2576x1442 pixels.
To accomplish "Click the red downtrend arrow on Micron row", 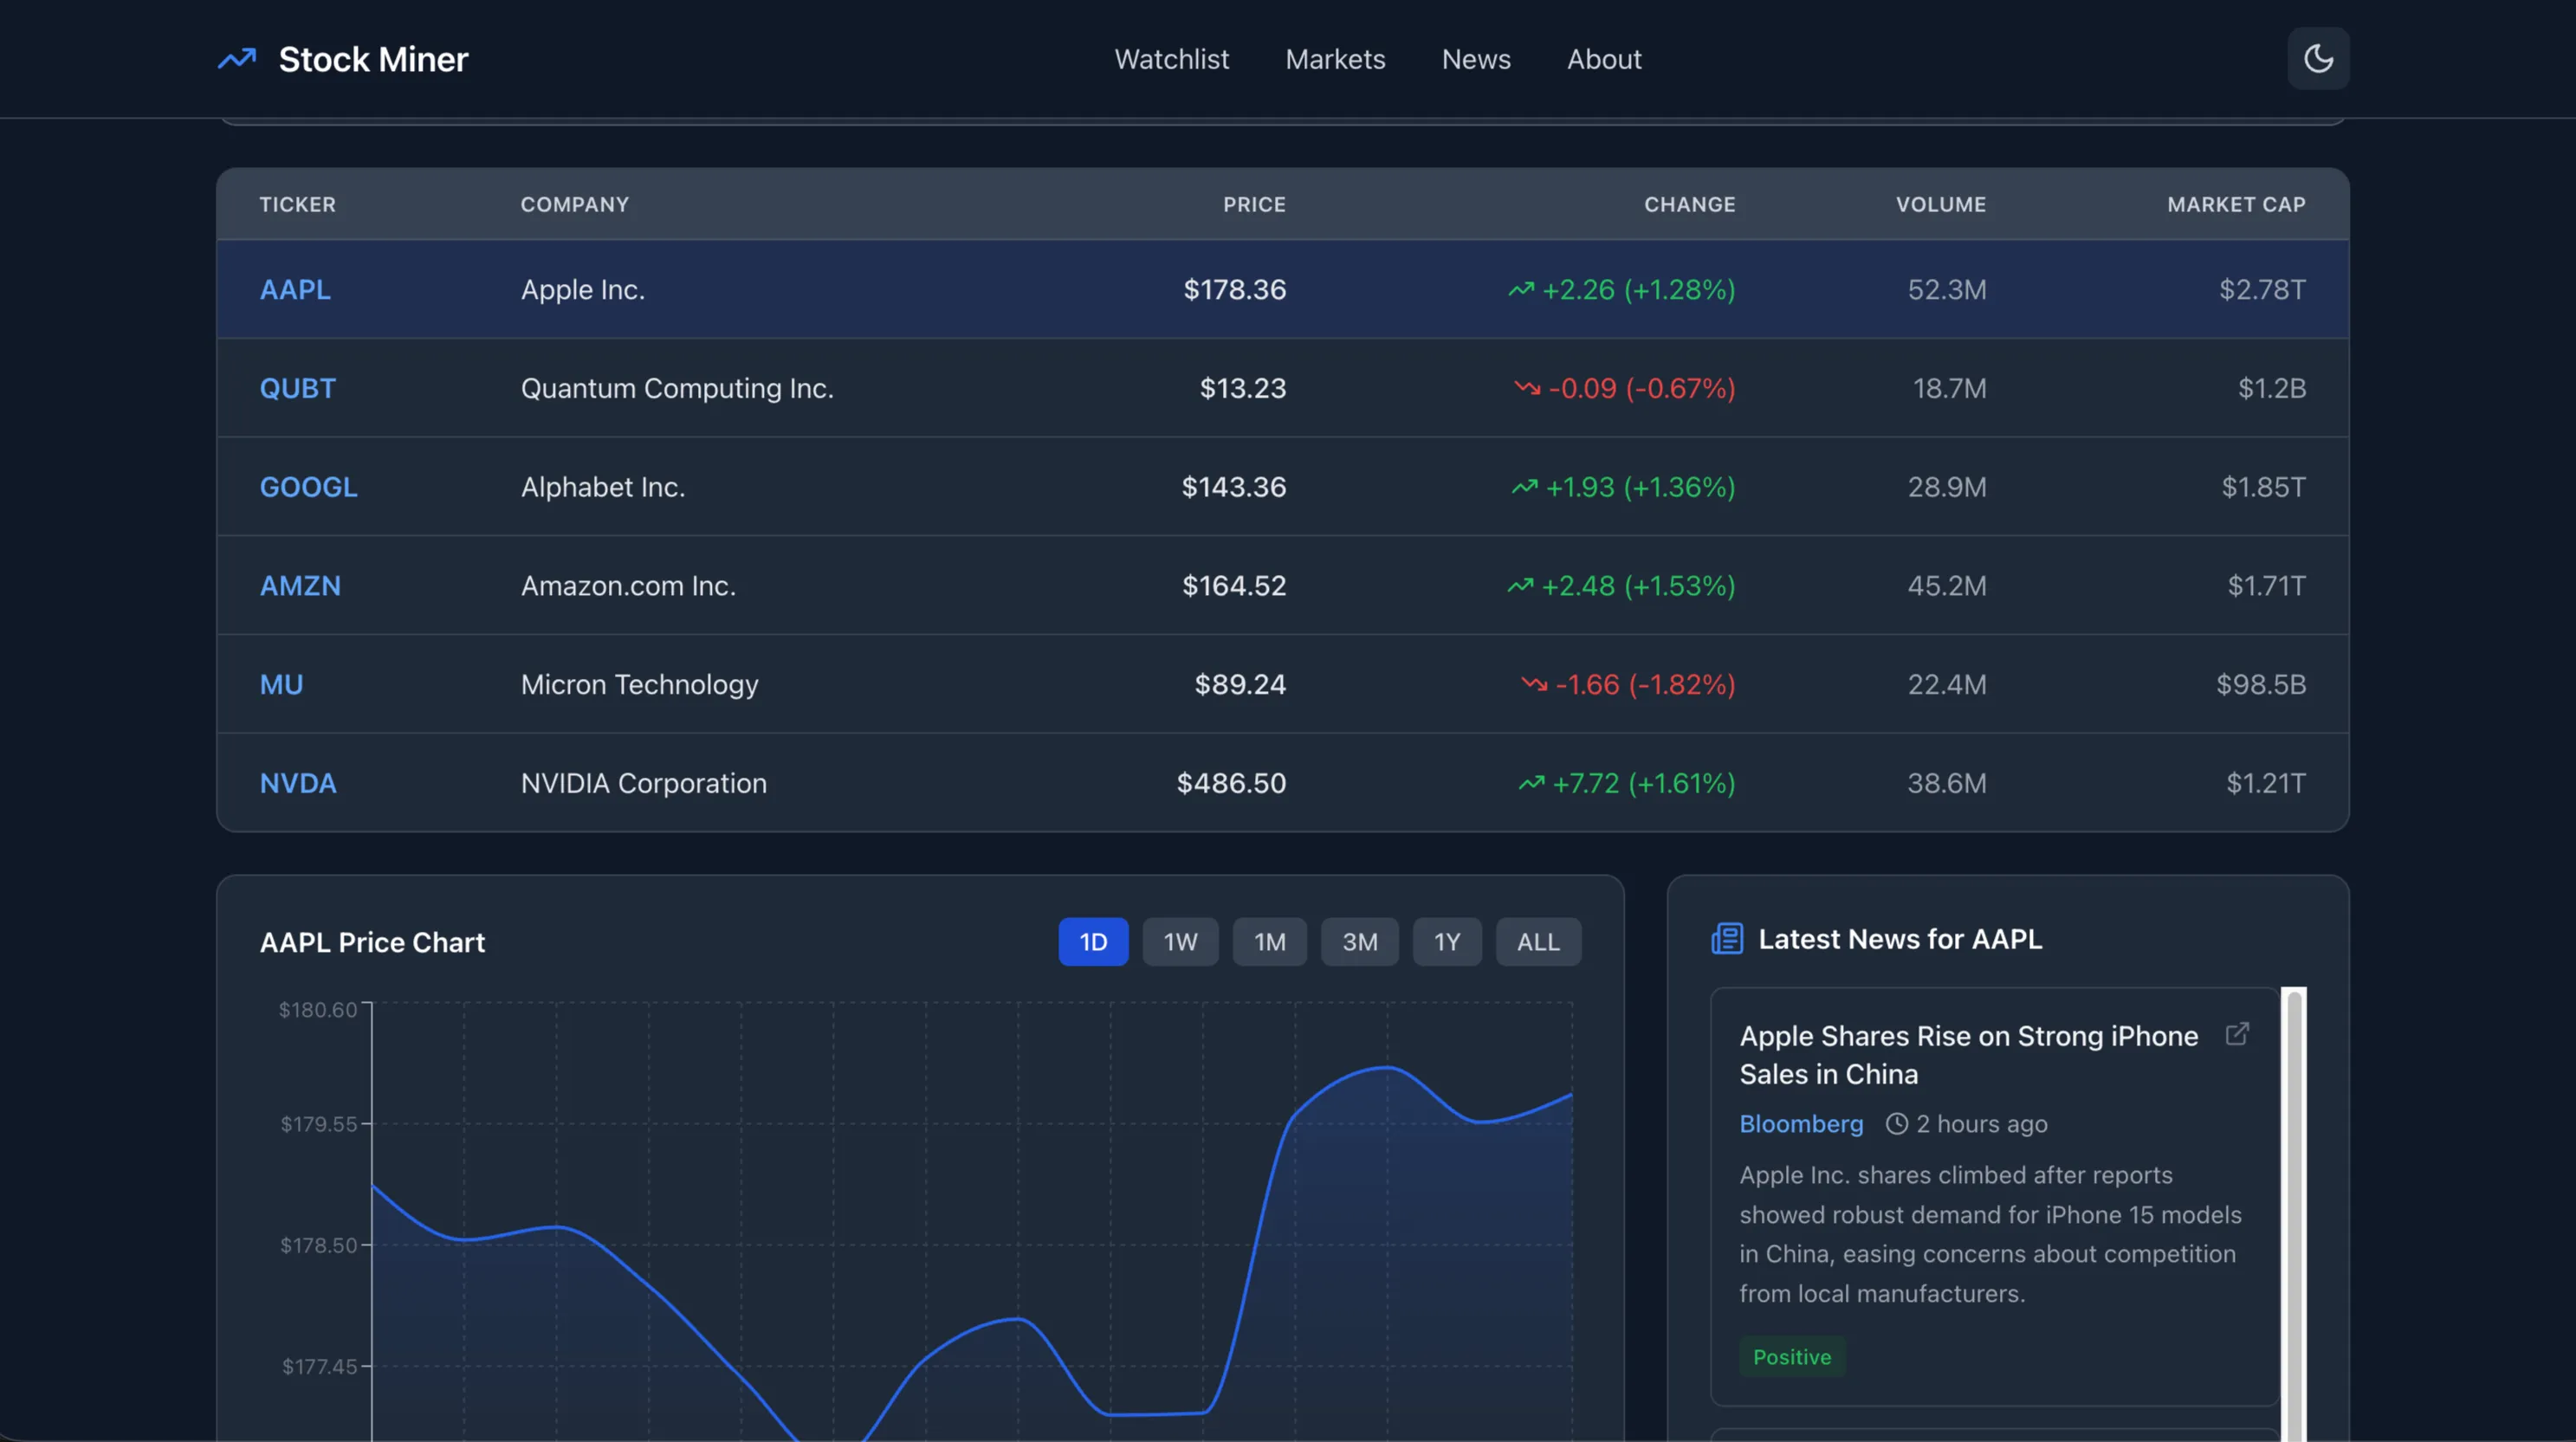I will [1534, 685].
